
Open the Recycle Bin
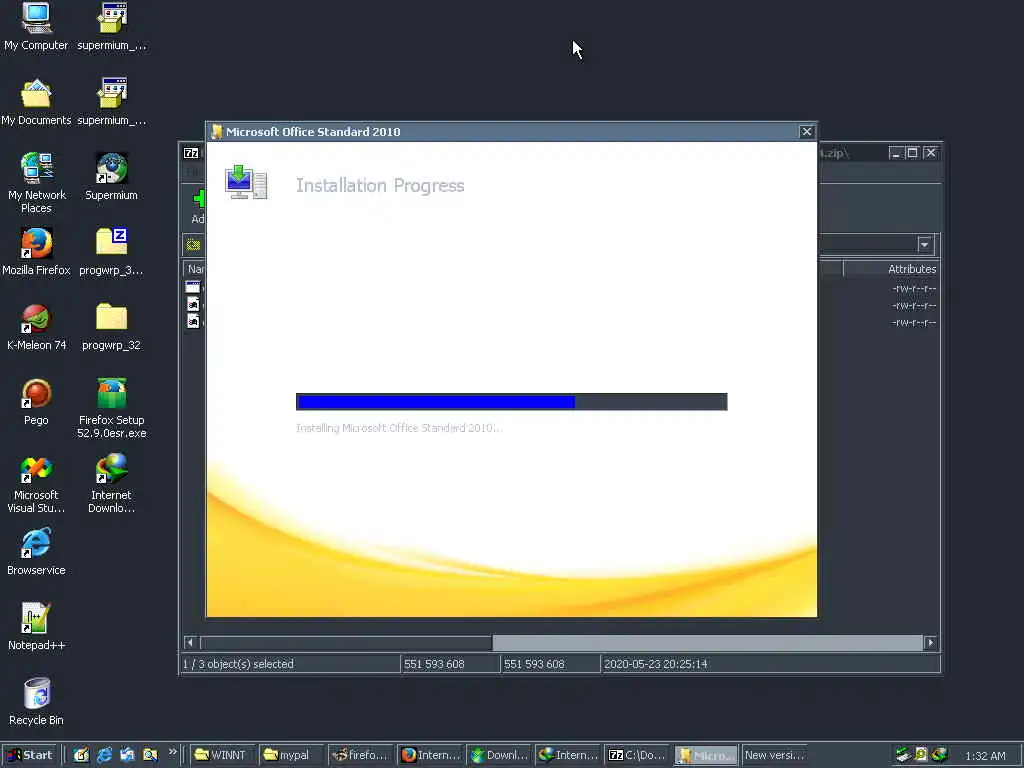click(36, 702)
